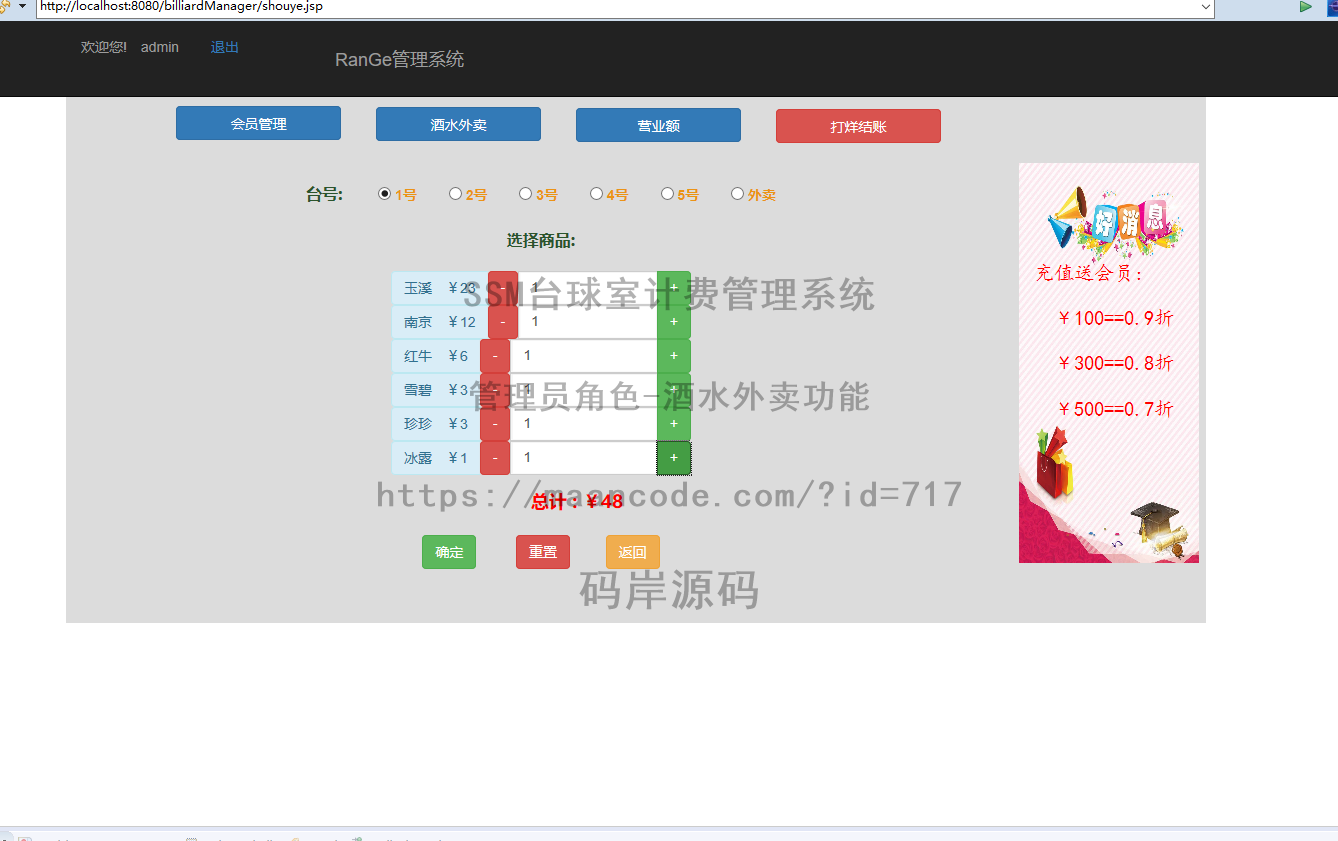Screen dimensions: 1338x841
Task: Click the ¥300==0.8折 promo line
Action: 1115,363
